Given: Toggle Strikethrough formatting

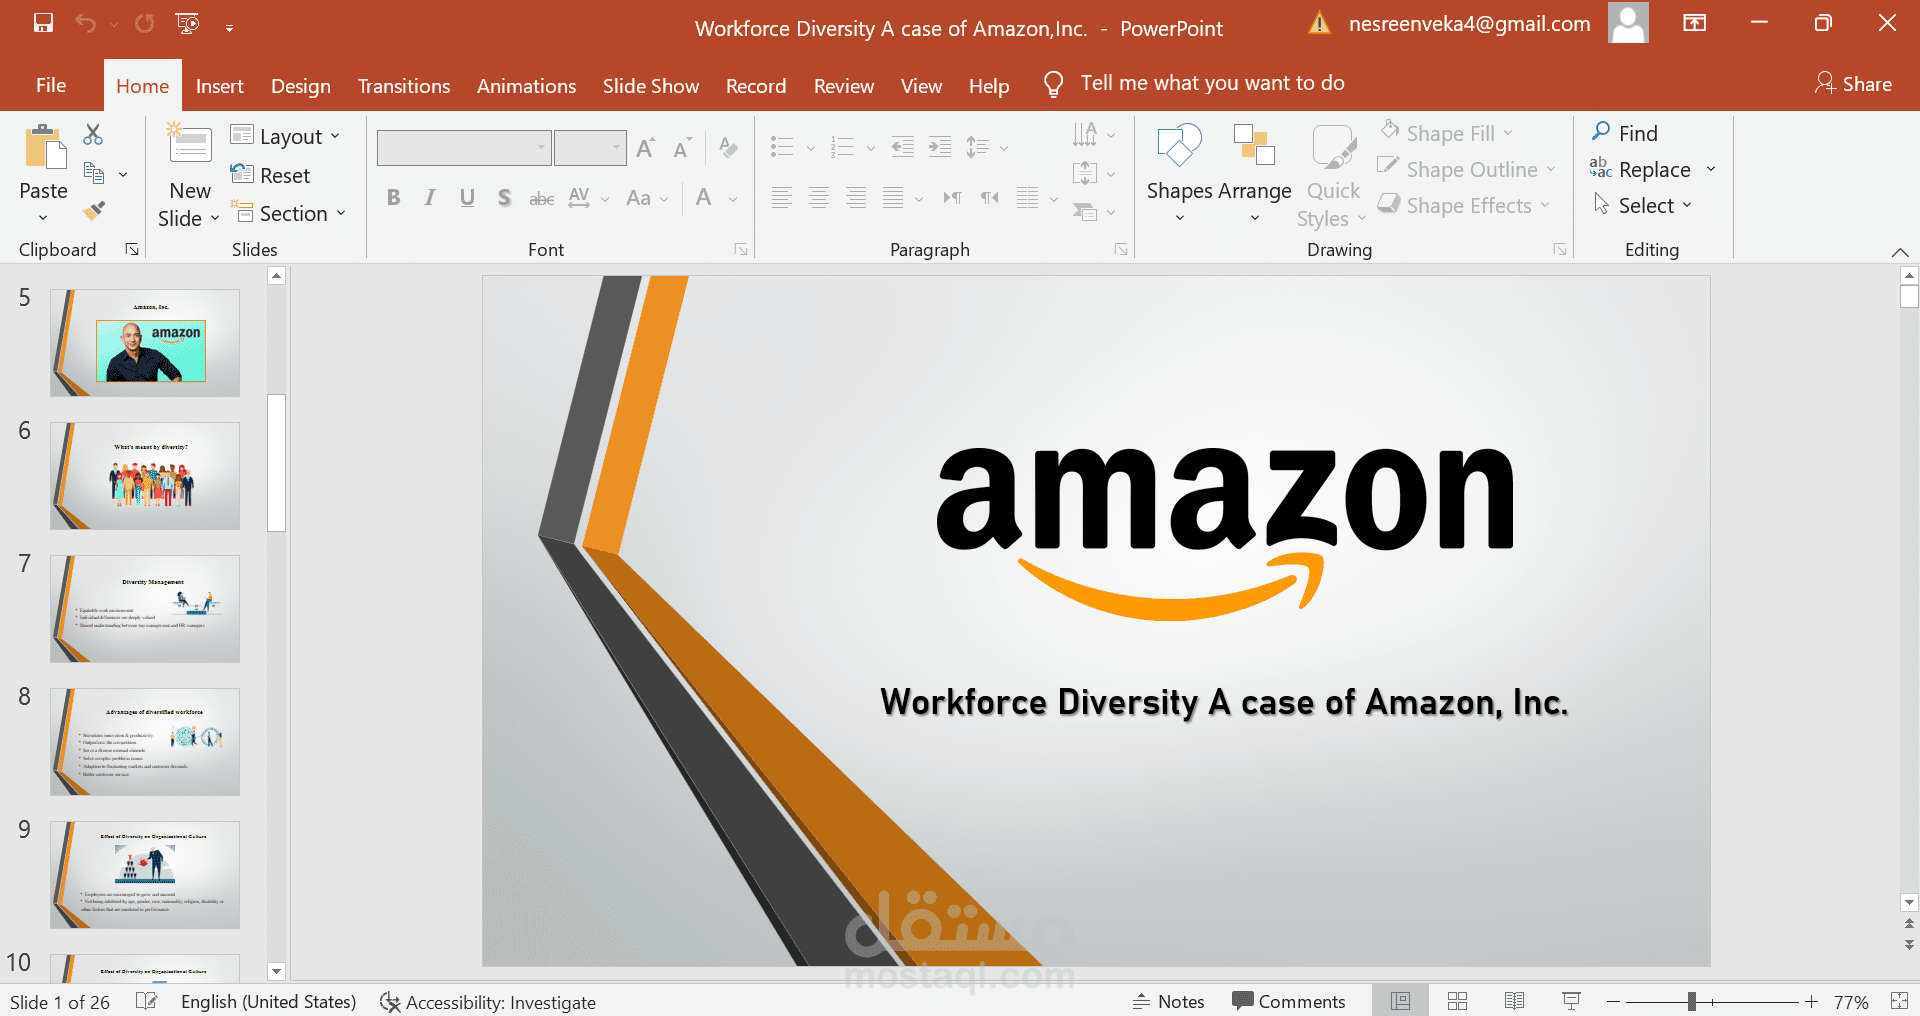Looking at the screenshot, I should [x=541, y=198].
